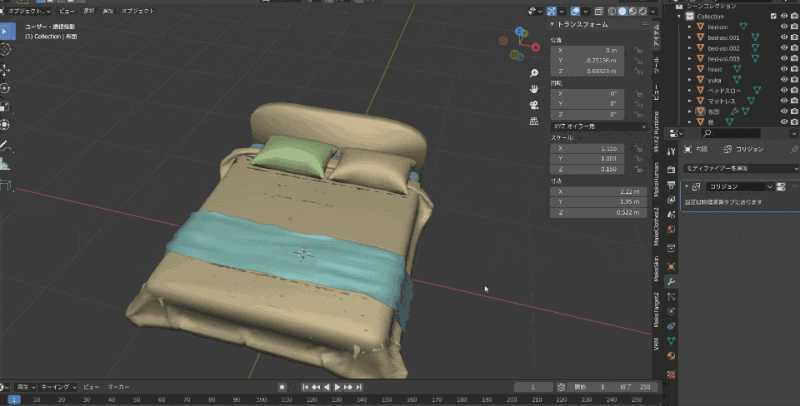
Task: Toggle the camera view icon
Action: [x=534, y=105]
